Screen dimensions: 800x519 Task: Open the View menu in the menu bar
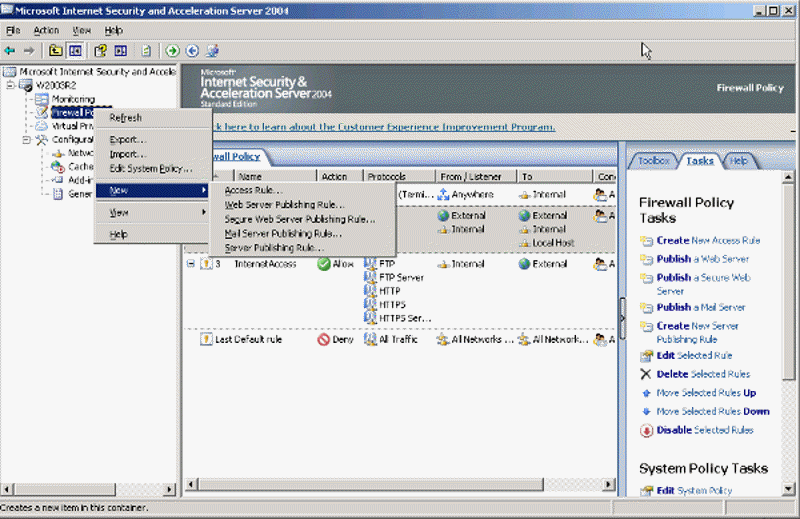(x=82, y=31)
